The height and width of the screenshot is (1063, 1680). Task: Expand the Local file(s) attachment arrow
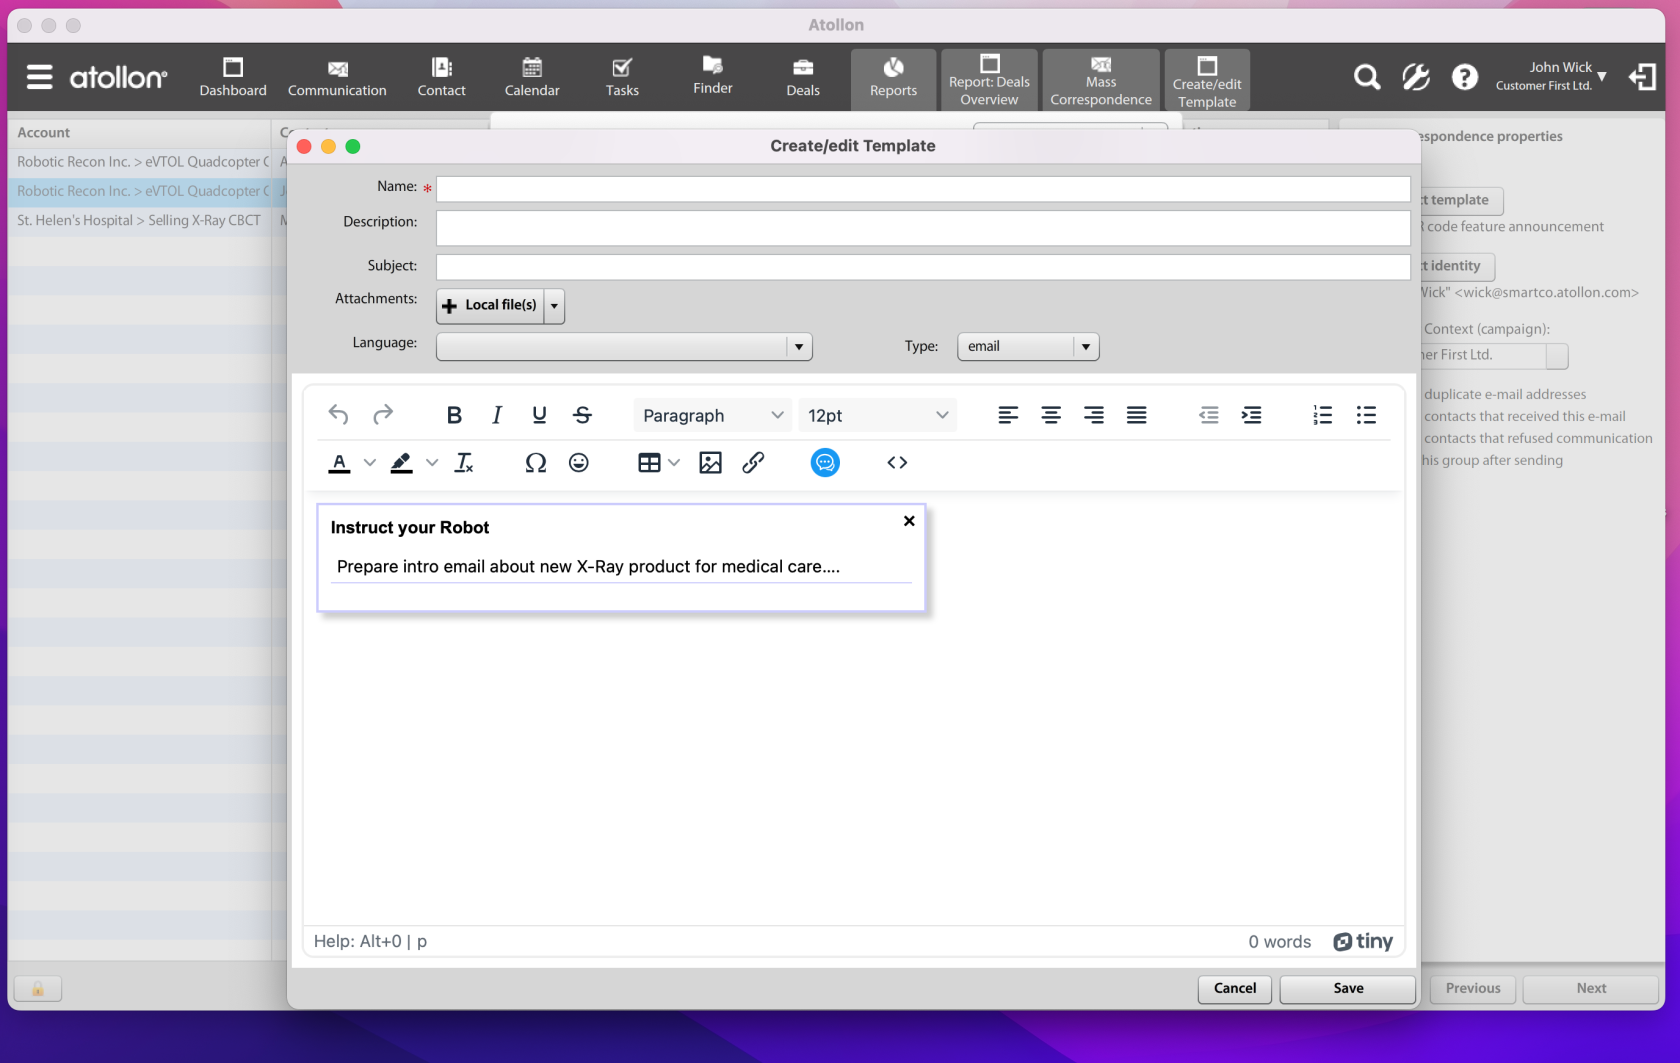pyautogui.click(x=554, y=306)
